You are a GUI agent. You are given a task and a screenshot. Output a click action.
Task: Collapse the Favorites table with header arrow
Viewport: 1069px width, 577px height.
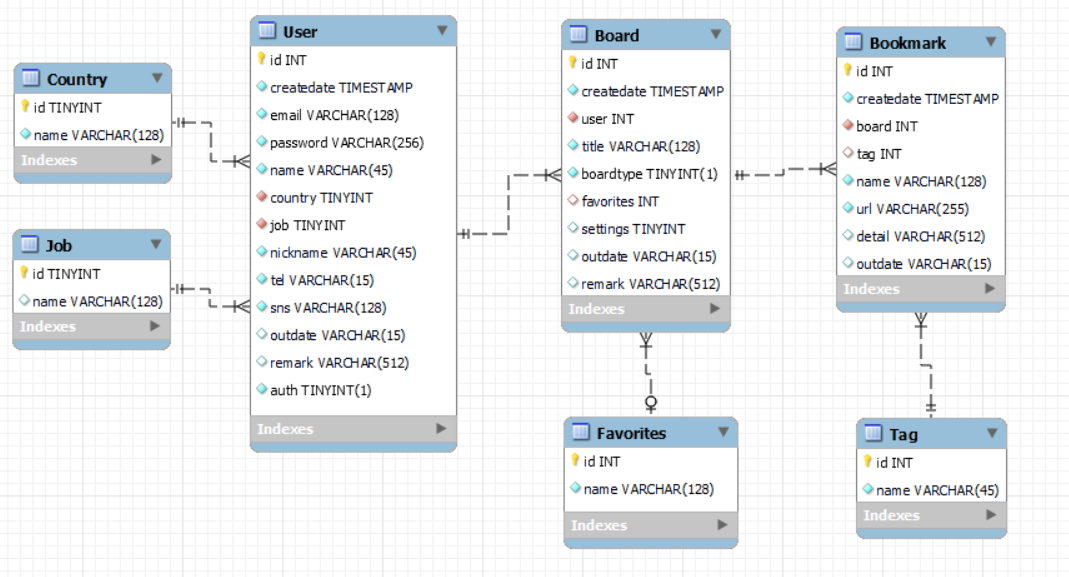click(723, 432)
